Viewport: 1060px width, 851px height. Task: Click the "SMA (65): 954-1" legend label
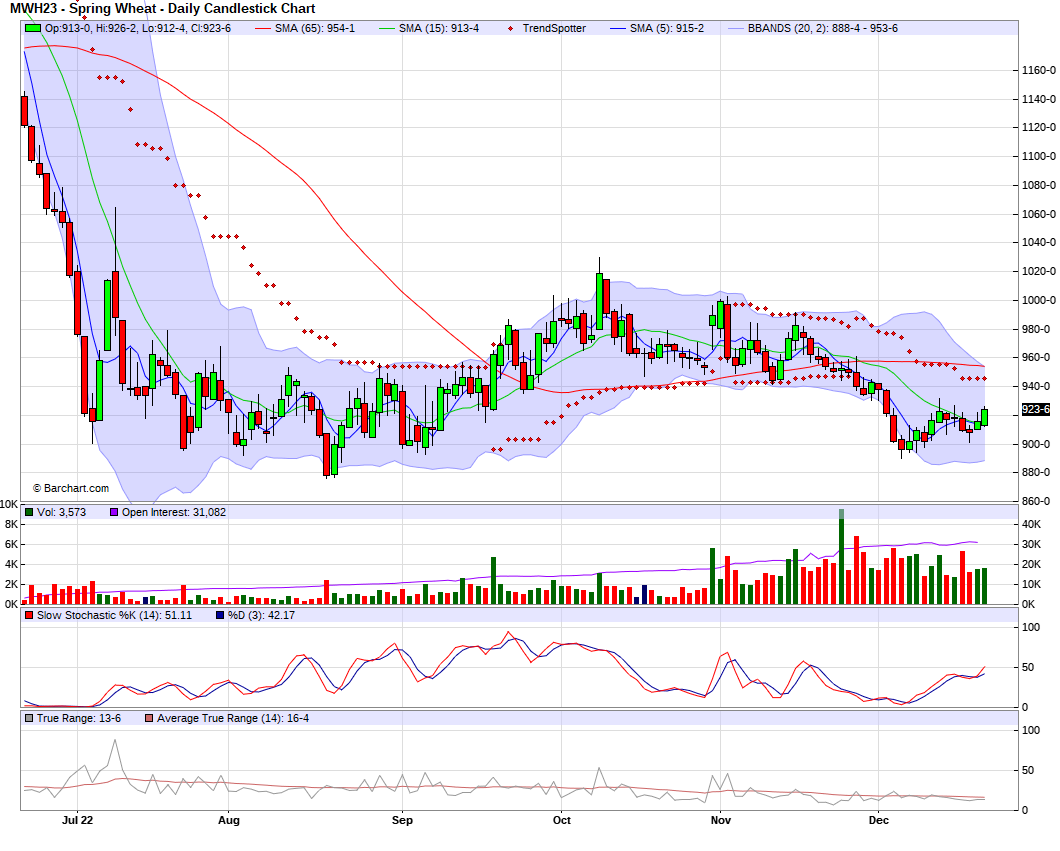[x=315, y=28]
